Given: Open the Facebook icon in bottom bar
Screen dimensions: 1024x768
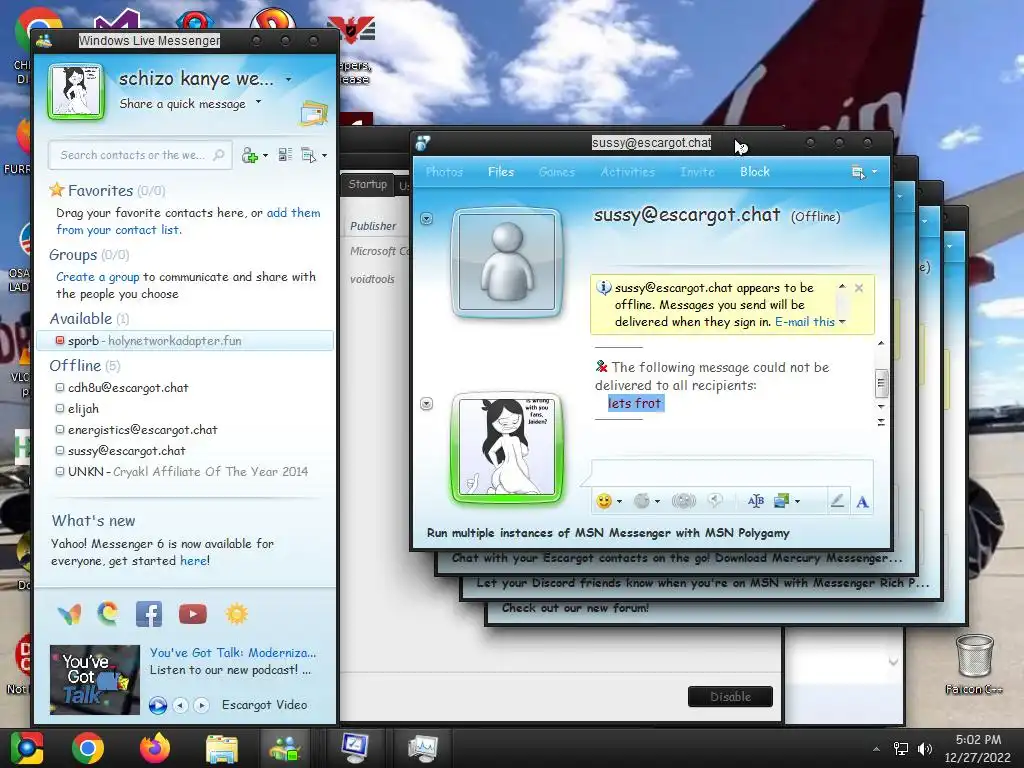Looking at the screenshot, I should click(149, 614).
